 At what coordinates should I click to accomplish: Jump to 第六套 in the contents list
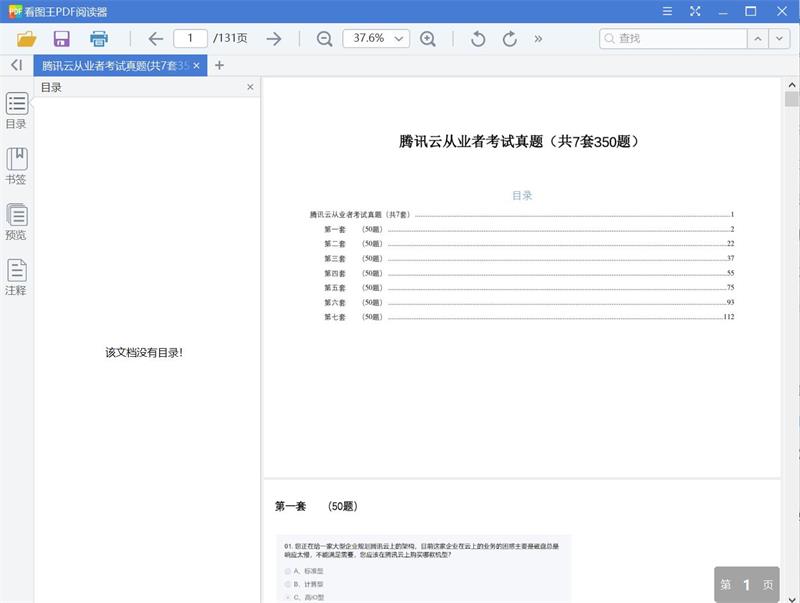pos(529,303)
